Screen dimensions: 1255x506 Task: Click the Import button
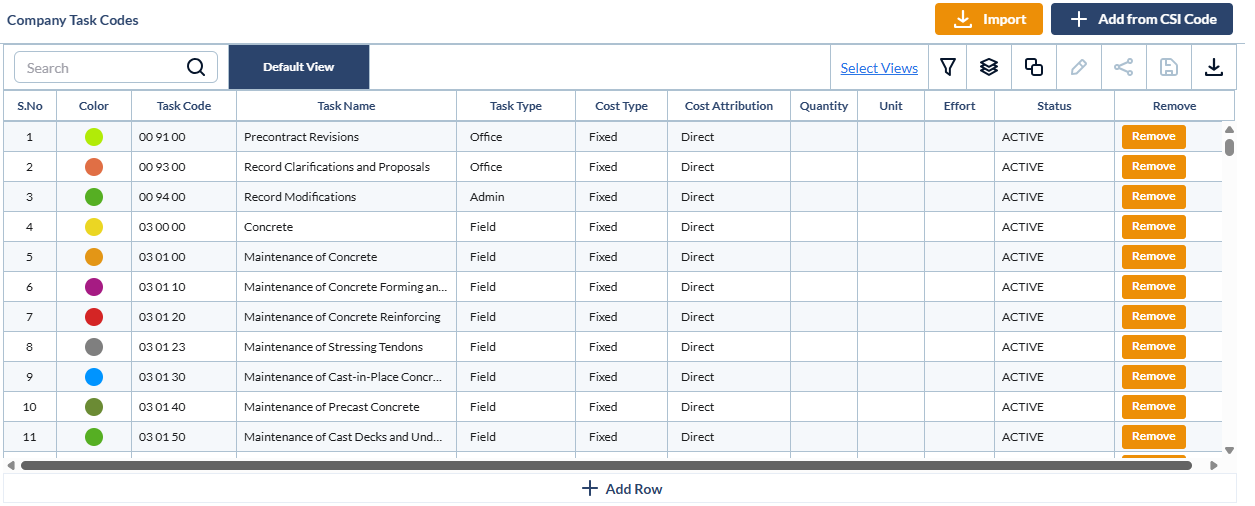(989, 19)
